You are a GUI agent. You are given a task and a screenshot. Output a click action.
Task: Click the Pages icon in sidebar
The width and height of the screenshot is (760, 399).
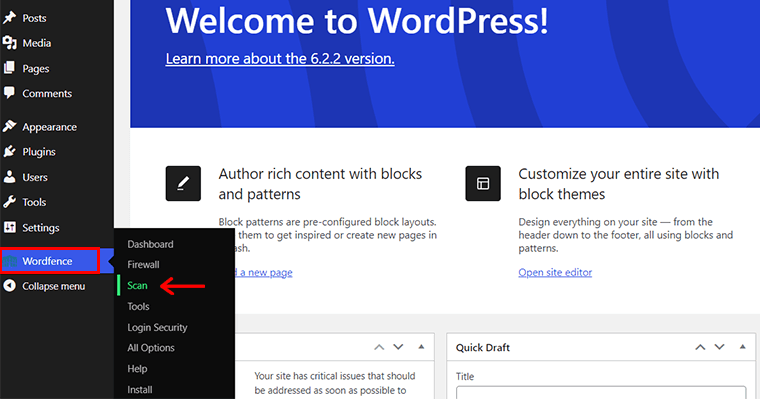pos(9,68)
